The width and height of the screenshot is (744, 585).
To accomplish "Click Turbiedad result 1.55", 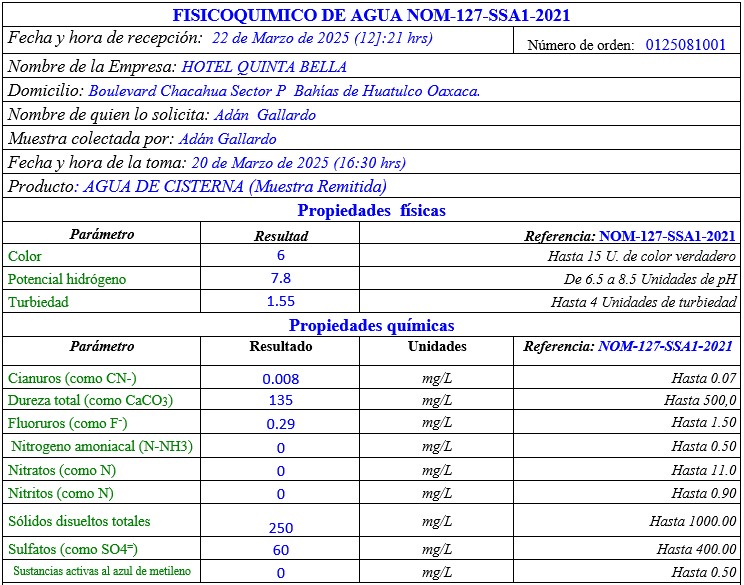I will tap(280, 301).
